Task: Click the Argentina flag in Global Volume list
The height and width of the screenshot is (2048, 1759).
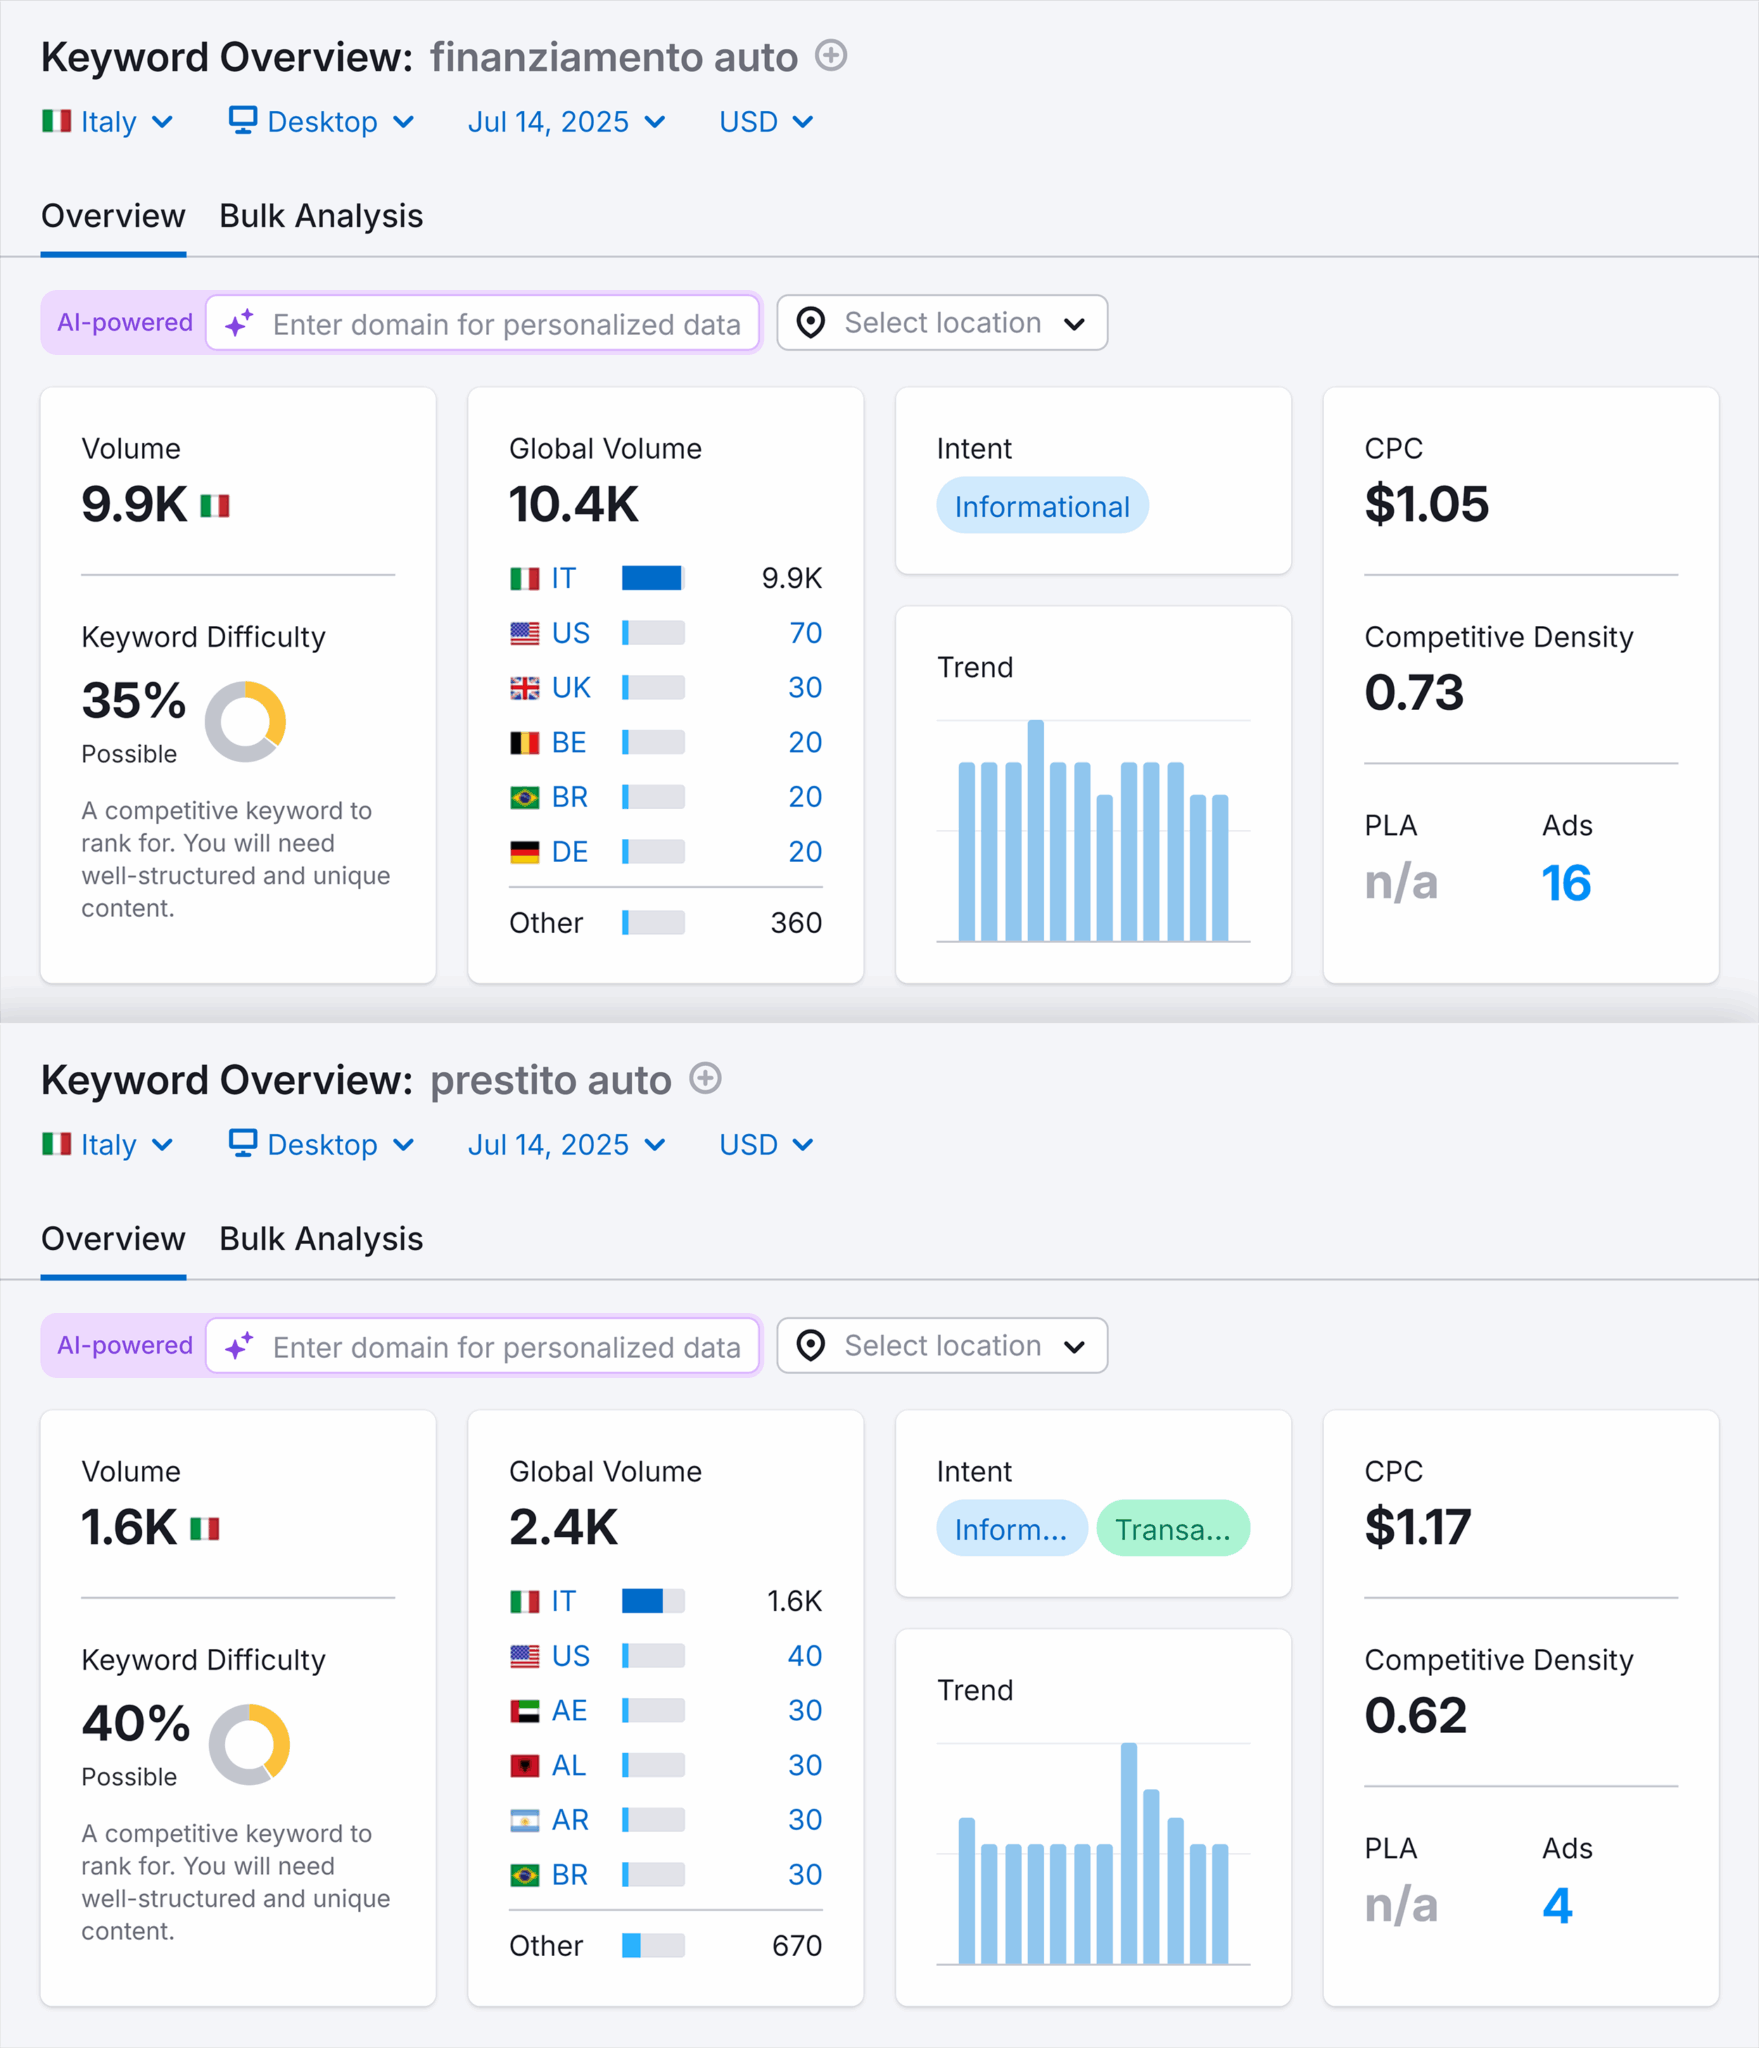Action: (x=525, y=1820)
